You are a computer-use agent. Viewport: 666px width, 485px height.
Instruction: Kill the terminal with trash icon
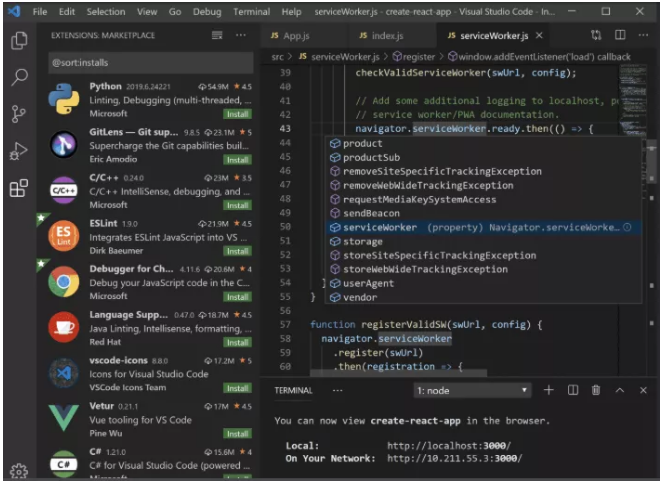coord(596,390)
